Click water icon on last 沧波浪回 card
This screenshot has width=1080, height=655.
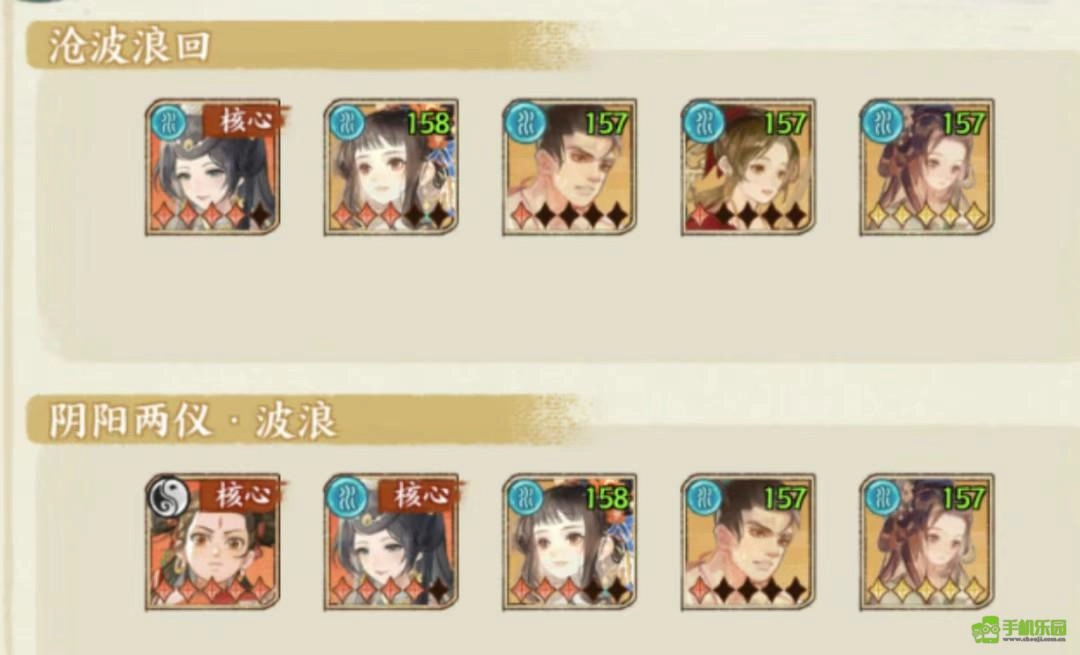[x=884, y=123]
